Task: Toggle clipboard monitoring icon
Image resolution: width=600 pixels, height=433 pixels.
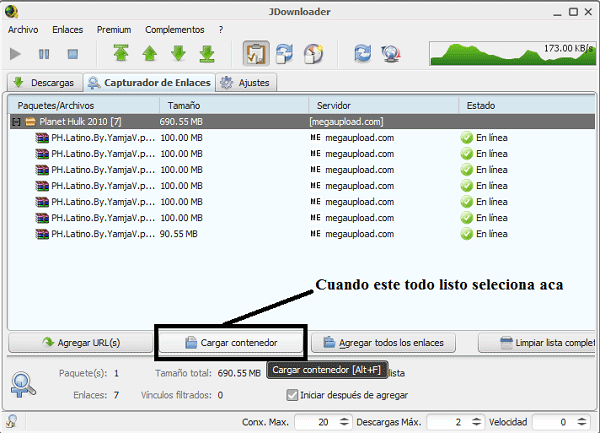Action: coord(256,53)
